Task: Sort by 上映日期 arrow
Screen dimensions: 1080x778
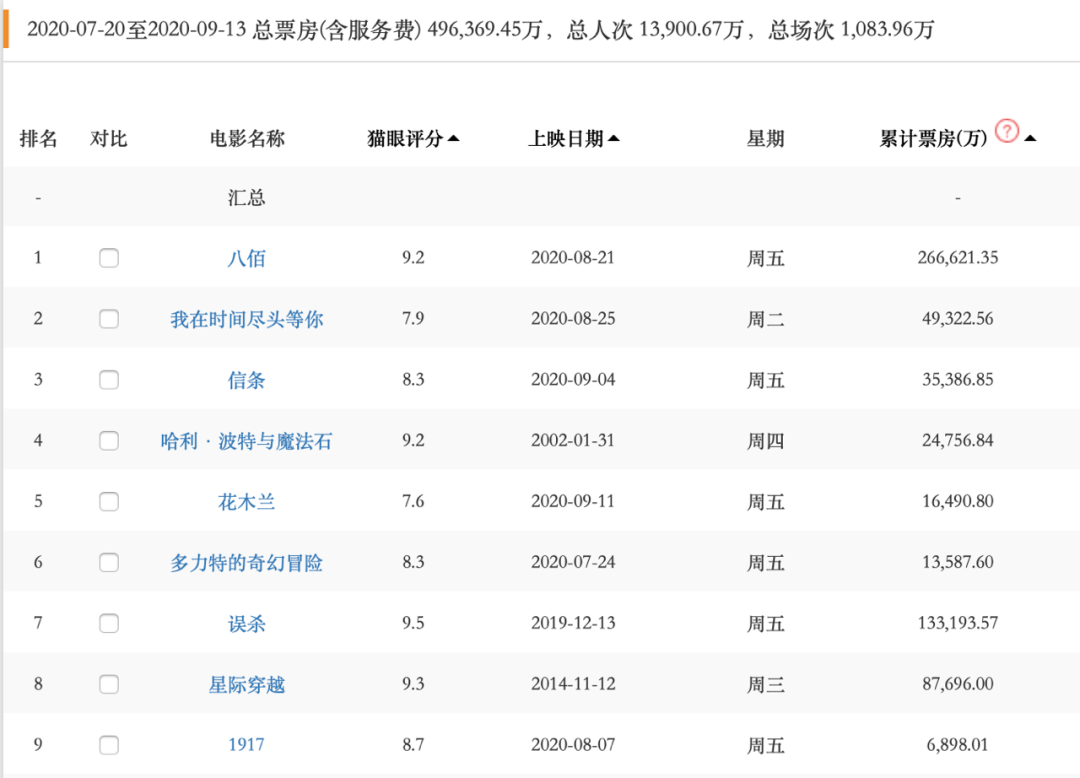Action: click(614, 138)
